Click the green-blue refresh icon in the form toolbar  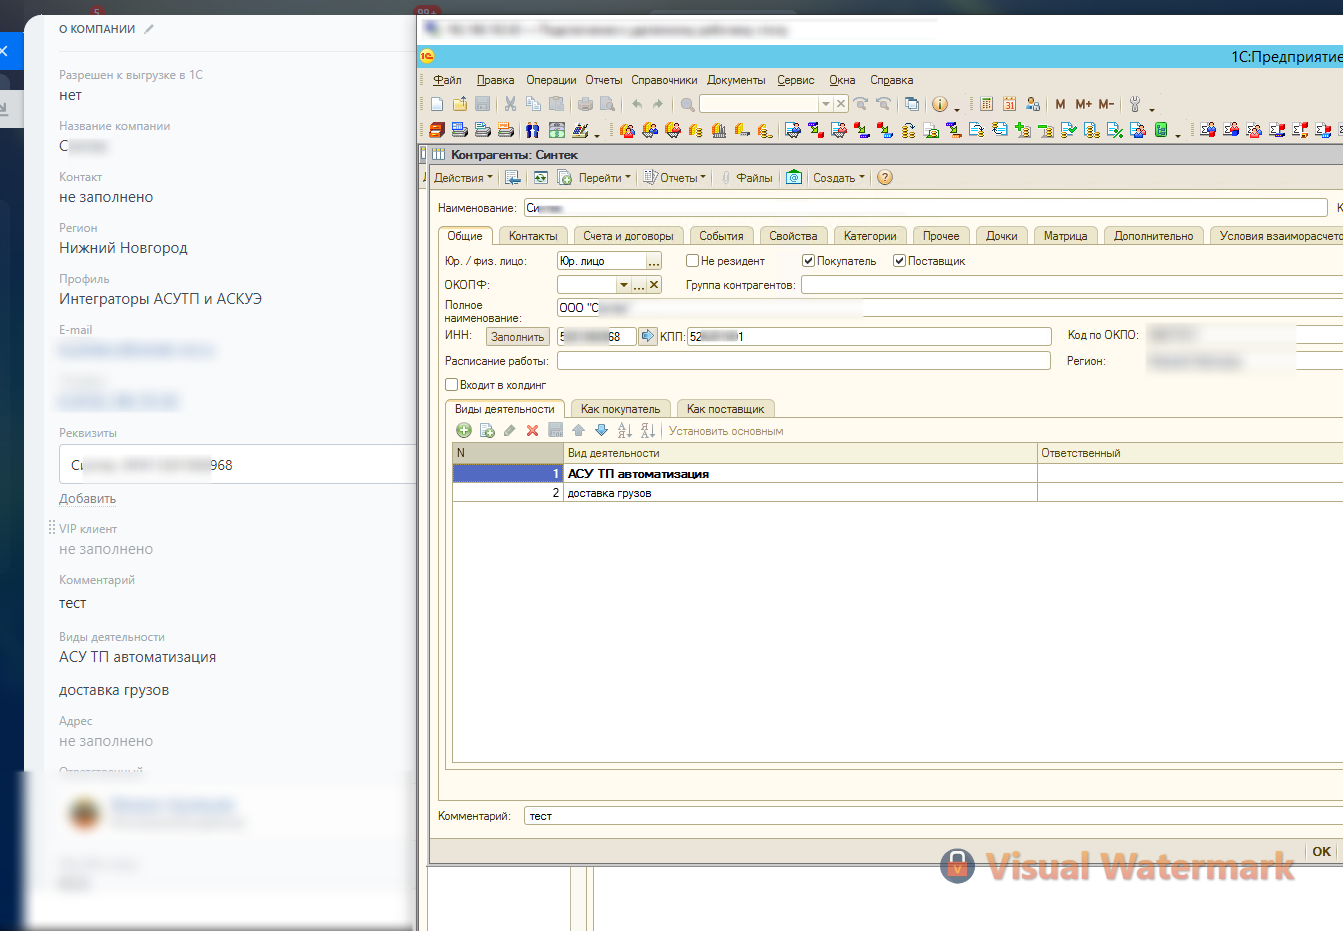coord(541,178)
